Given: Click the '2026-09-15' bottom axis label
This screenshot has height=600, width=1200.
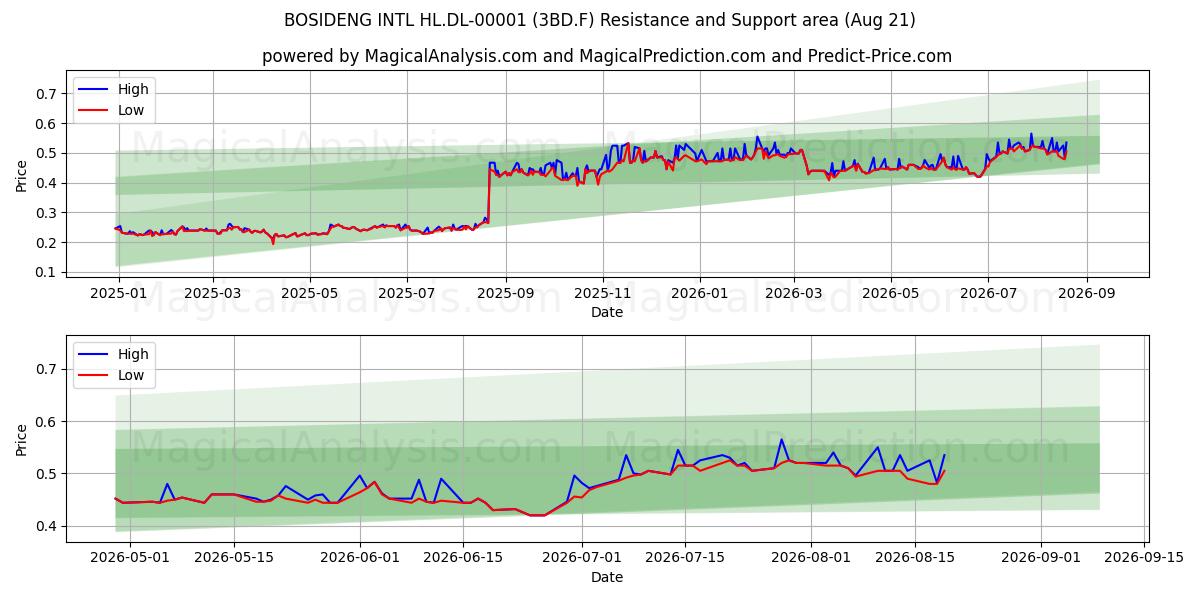Looking at the screenshot, I should point(1144,559).
